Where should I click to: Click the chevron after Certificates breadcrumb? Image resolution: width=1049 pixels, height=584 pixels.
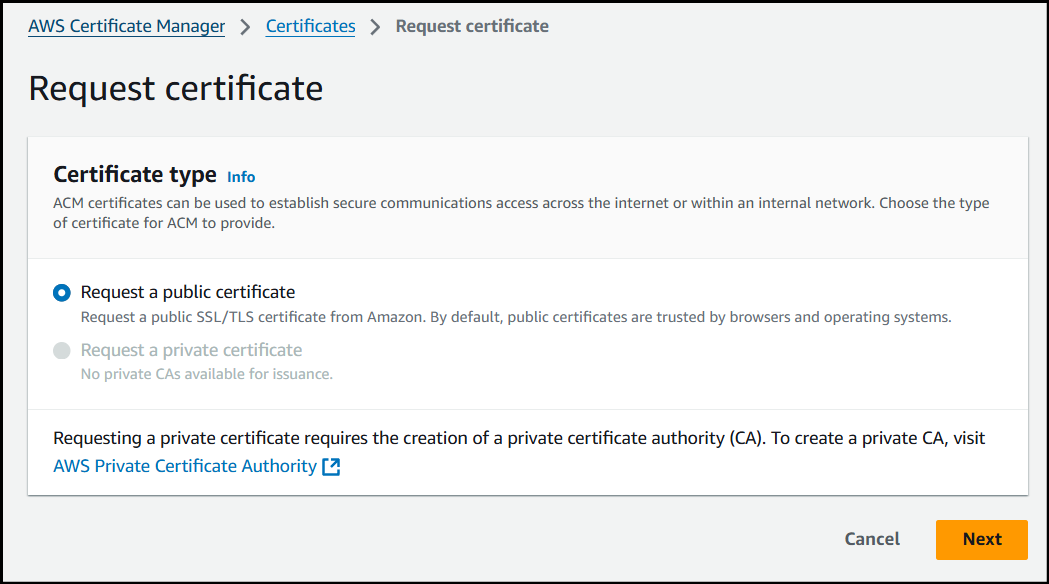pyautogui.click(x=376, y=28)
